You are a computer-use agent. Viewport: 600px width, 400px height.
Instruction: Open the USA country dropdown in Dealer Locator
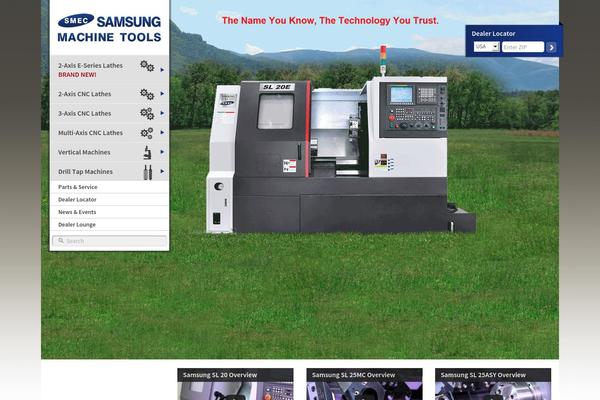(486, 47)
